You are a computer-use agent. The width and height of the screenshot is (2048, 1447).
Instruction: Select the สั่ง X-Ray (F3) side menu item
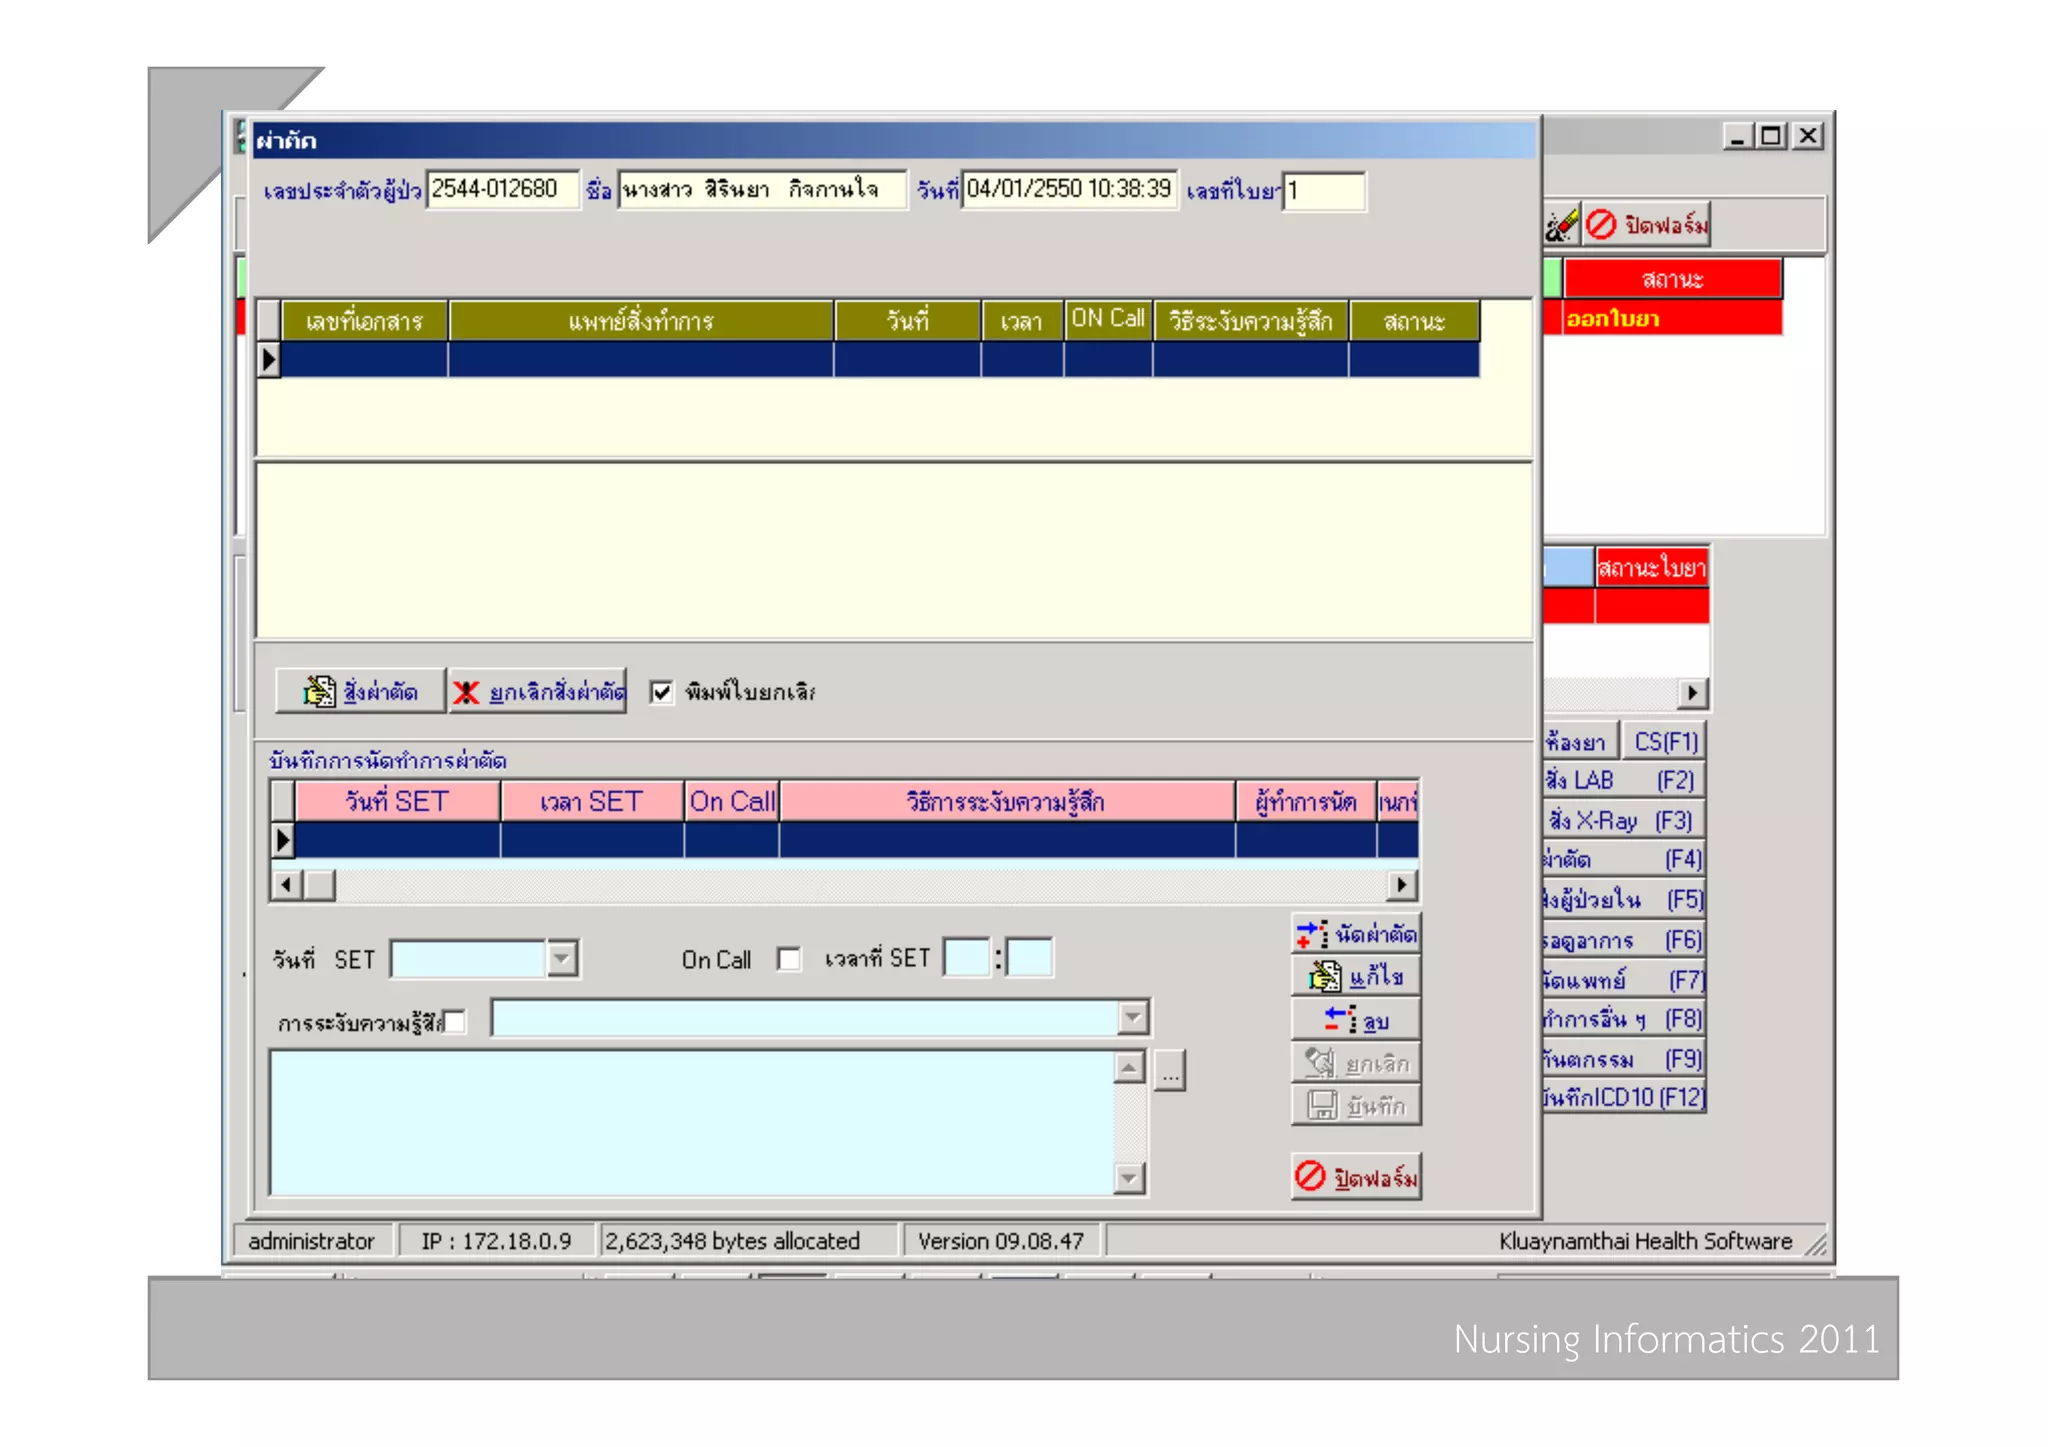click(x=1622, y=820)
